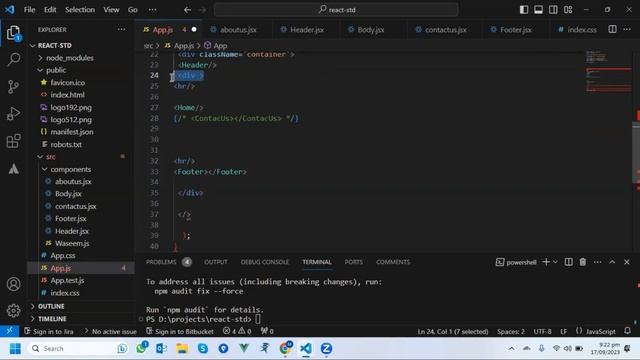Open errors and warnings status indicator
The height and width of the screenshot is (360, 640).
pos(237,331)
